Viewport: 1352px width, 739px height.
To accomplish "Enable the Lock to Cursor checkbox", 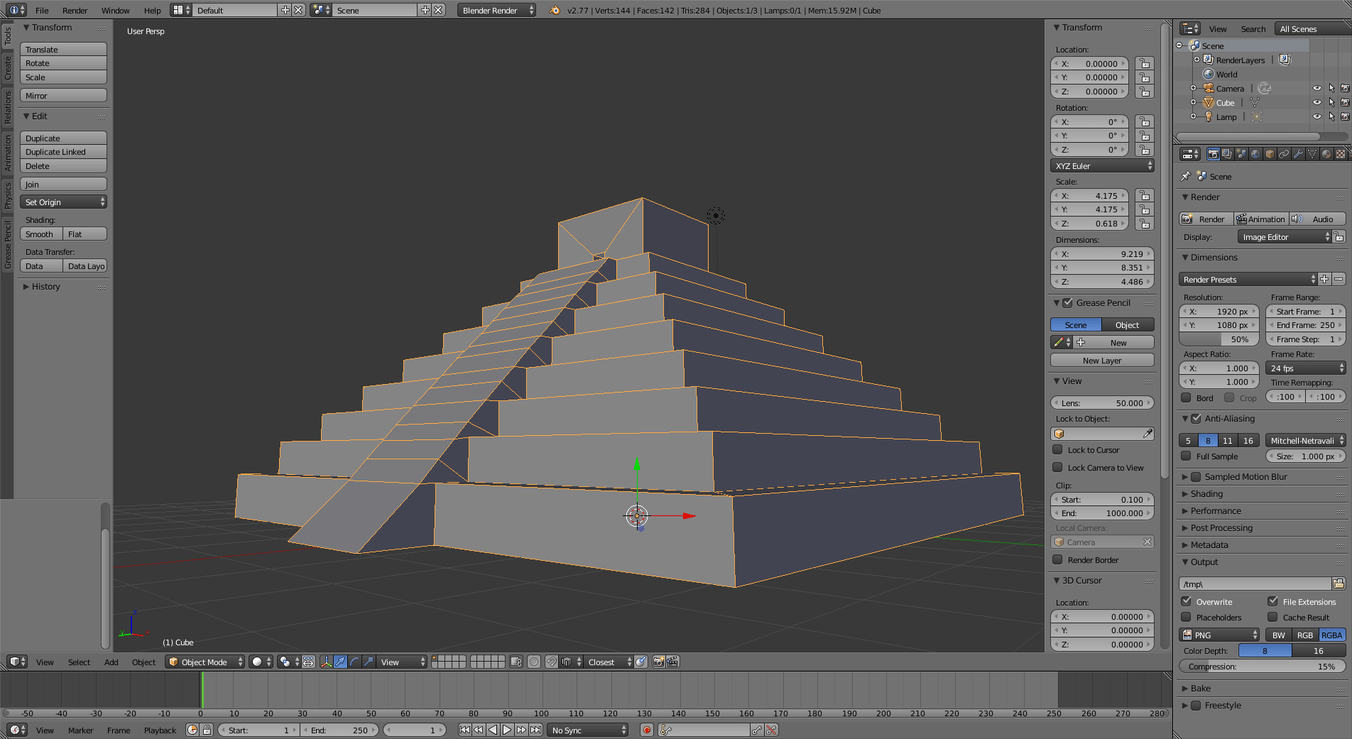I will click(x=1058, y=450).
